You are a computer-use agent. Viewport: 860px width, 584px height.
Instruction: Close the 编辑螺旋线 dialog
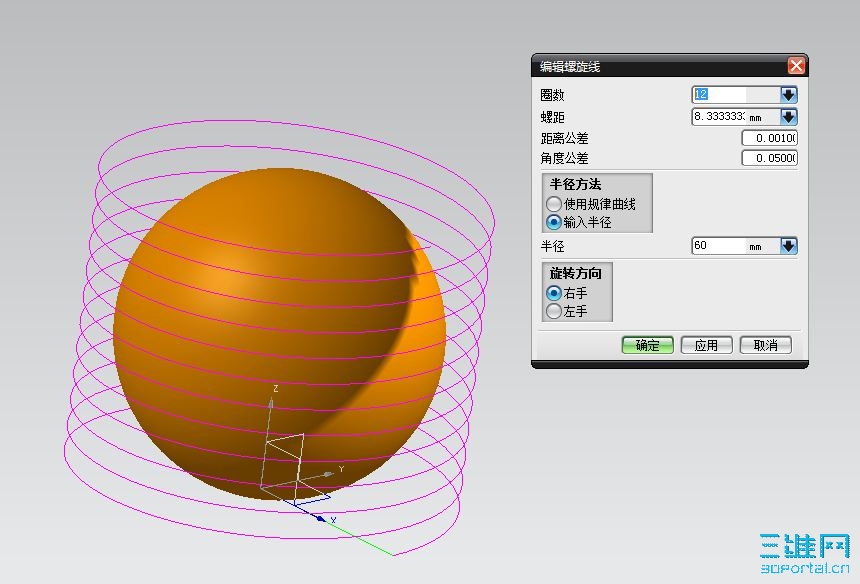(796, 66)
